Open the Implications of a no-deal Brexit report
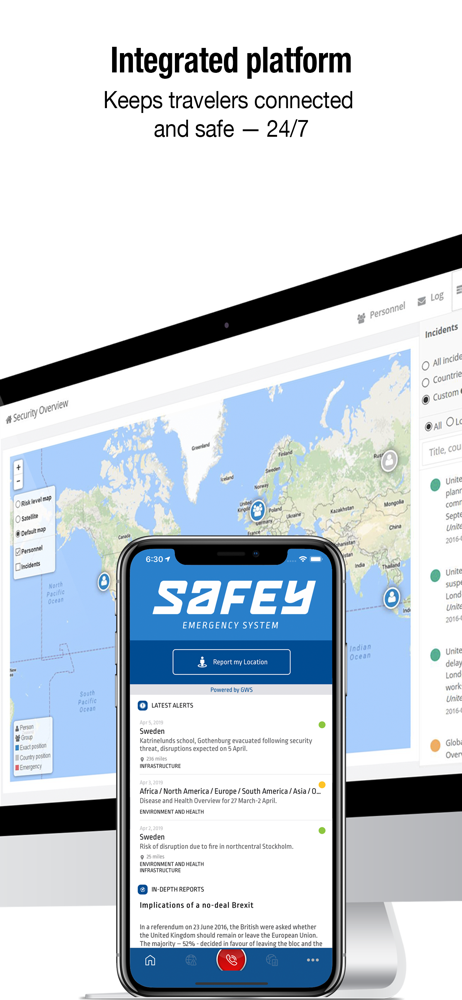Image resolution: width=462 pixels, height=1000 pixels. point(197,905)
